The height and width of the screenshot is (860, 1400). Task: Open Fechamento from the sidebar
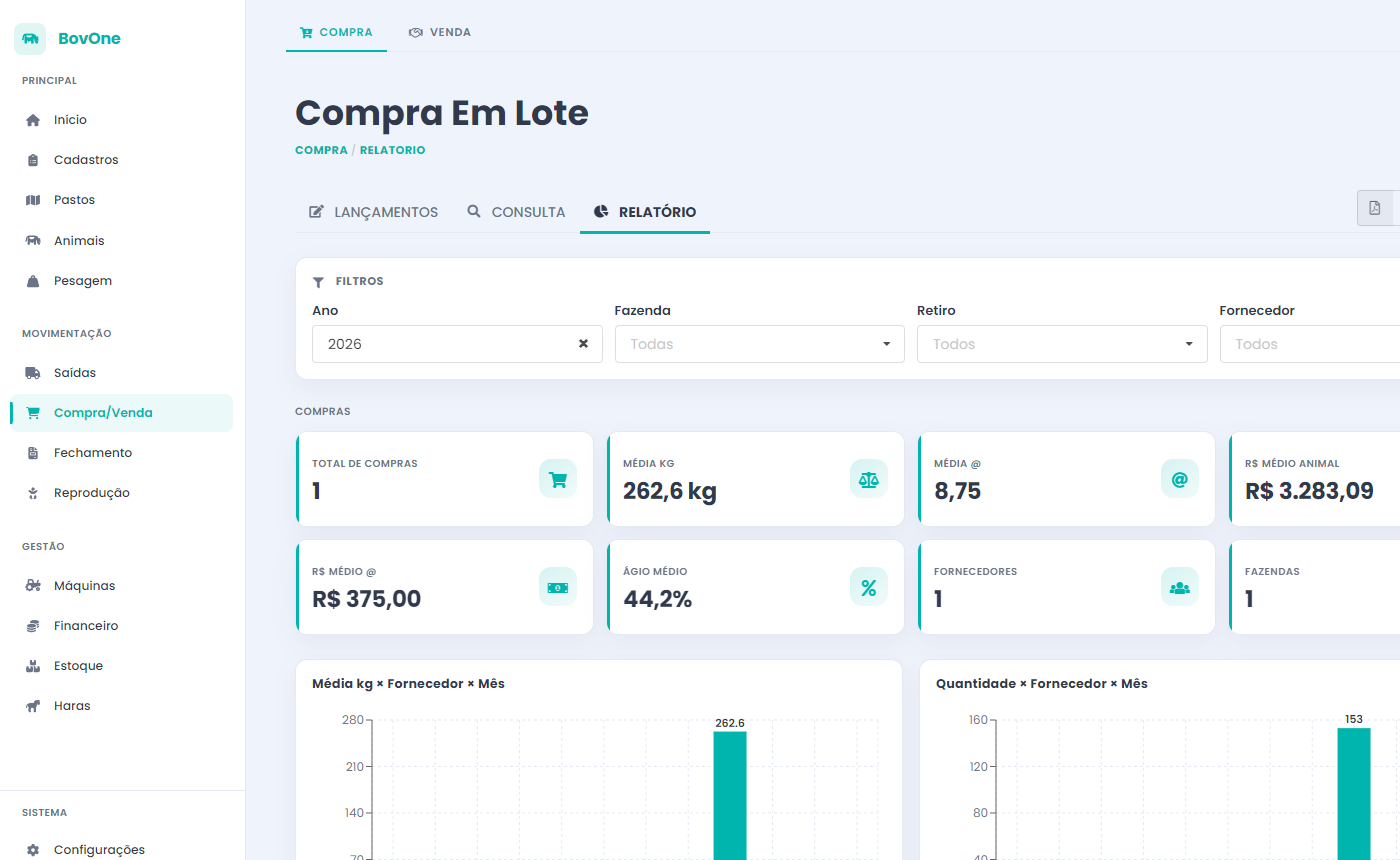[x=121, y=453]
